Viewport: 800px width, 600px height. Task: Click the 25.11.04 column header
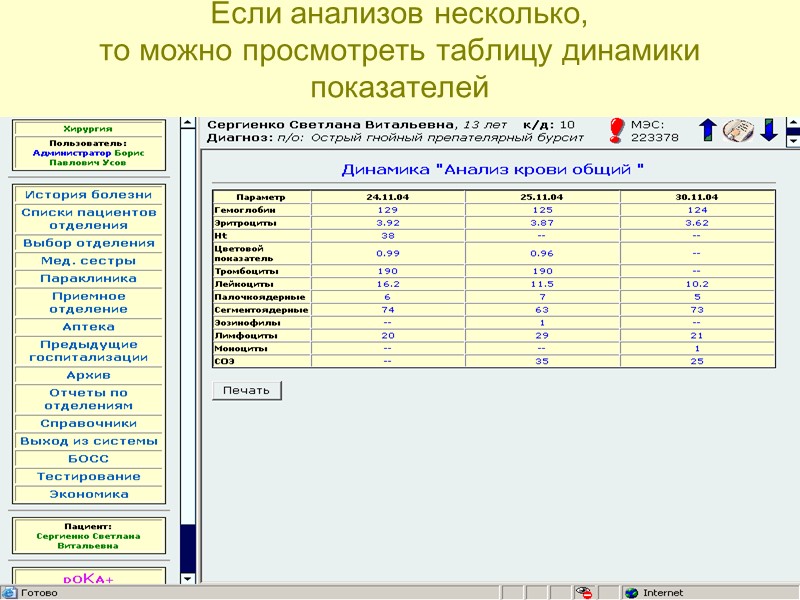click(x=542, y=197)
